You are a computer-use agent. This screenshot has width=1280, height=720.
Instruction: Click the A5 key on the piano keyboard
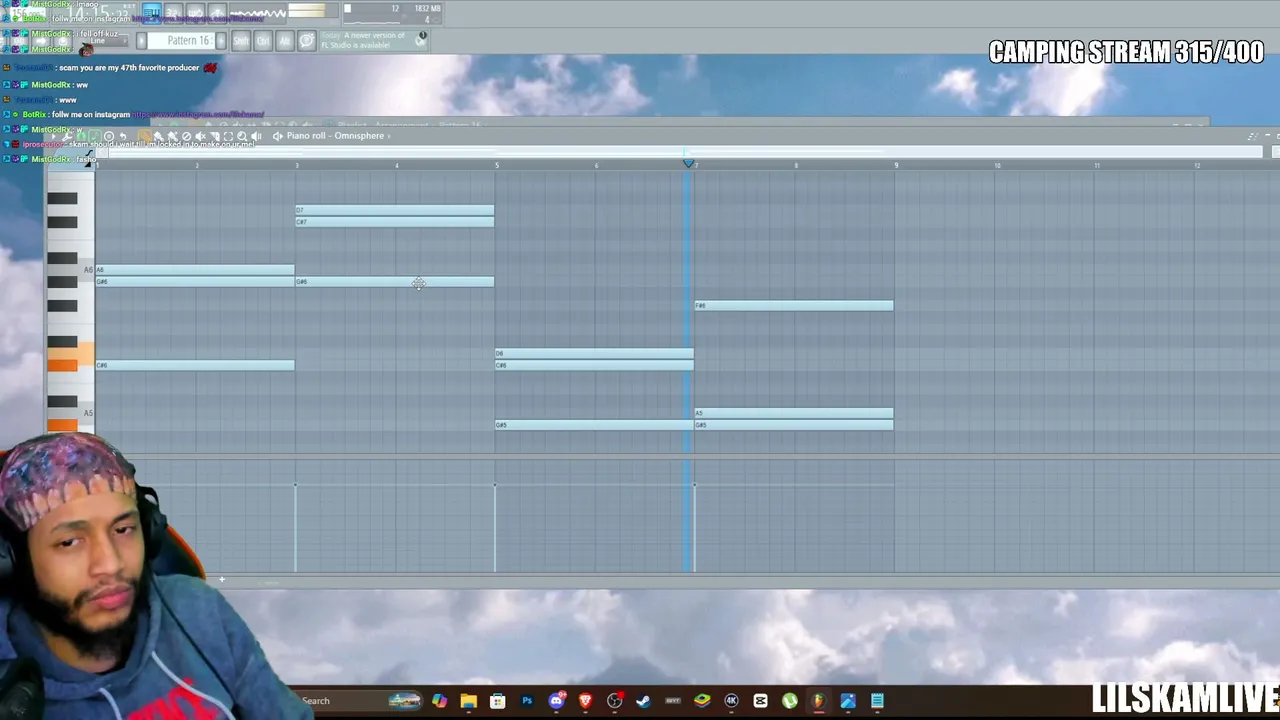(71, 413)
